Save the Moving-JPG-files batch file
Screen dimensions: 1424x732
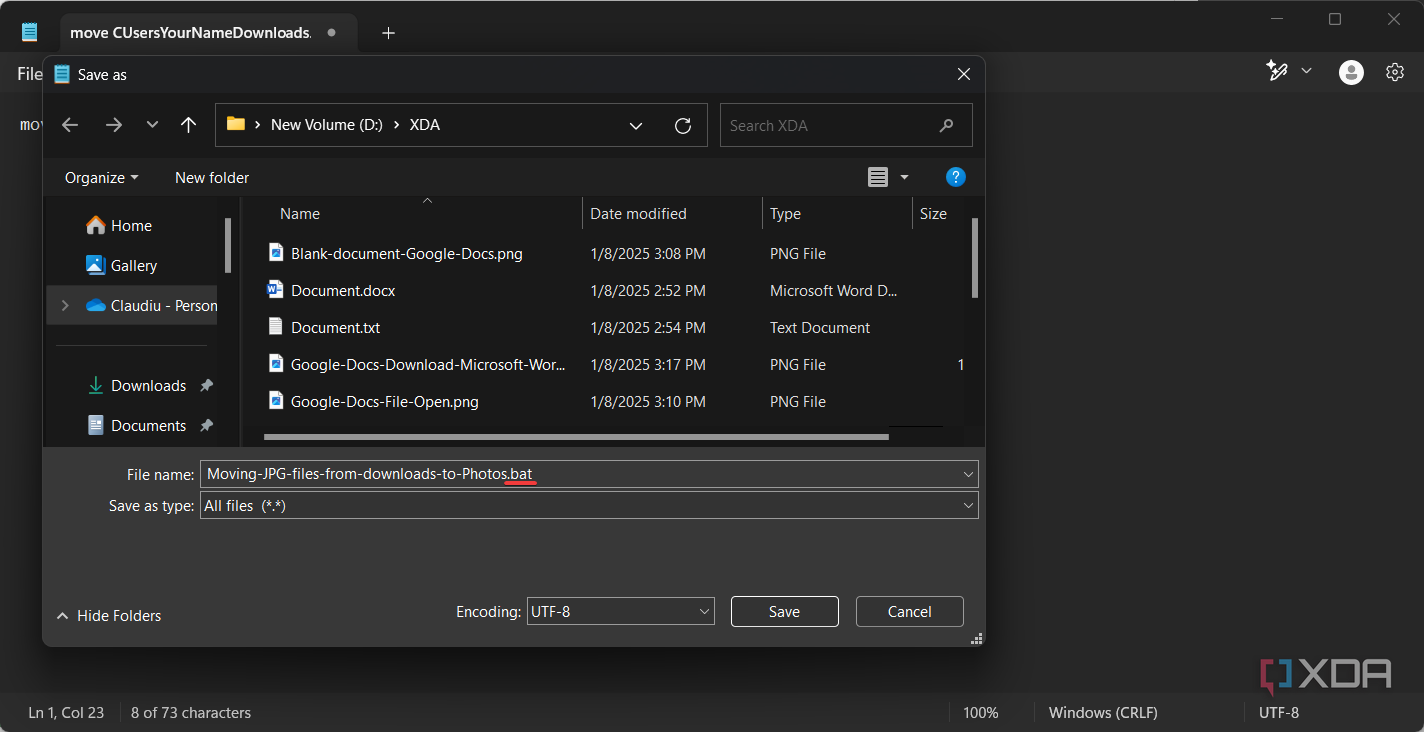[784, 611]
